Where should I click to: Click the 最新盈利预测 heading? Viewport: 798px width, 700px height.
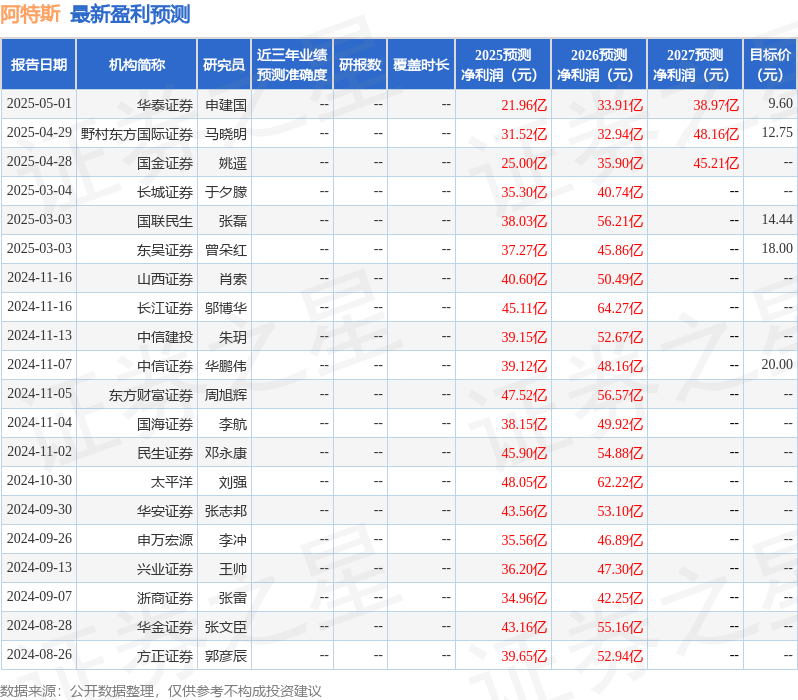pos(130,14)
